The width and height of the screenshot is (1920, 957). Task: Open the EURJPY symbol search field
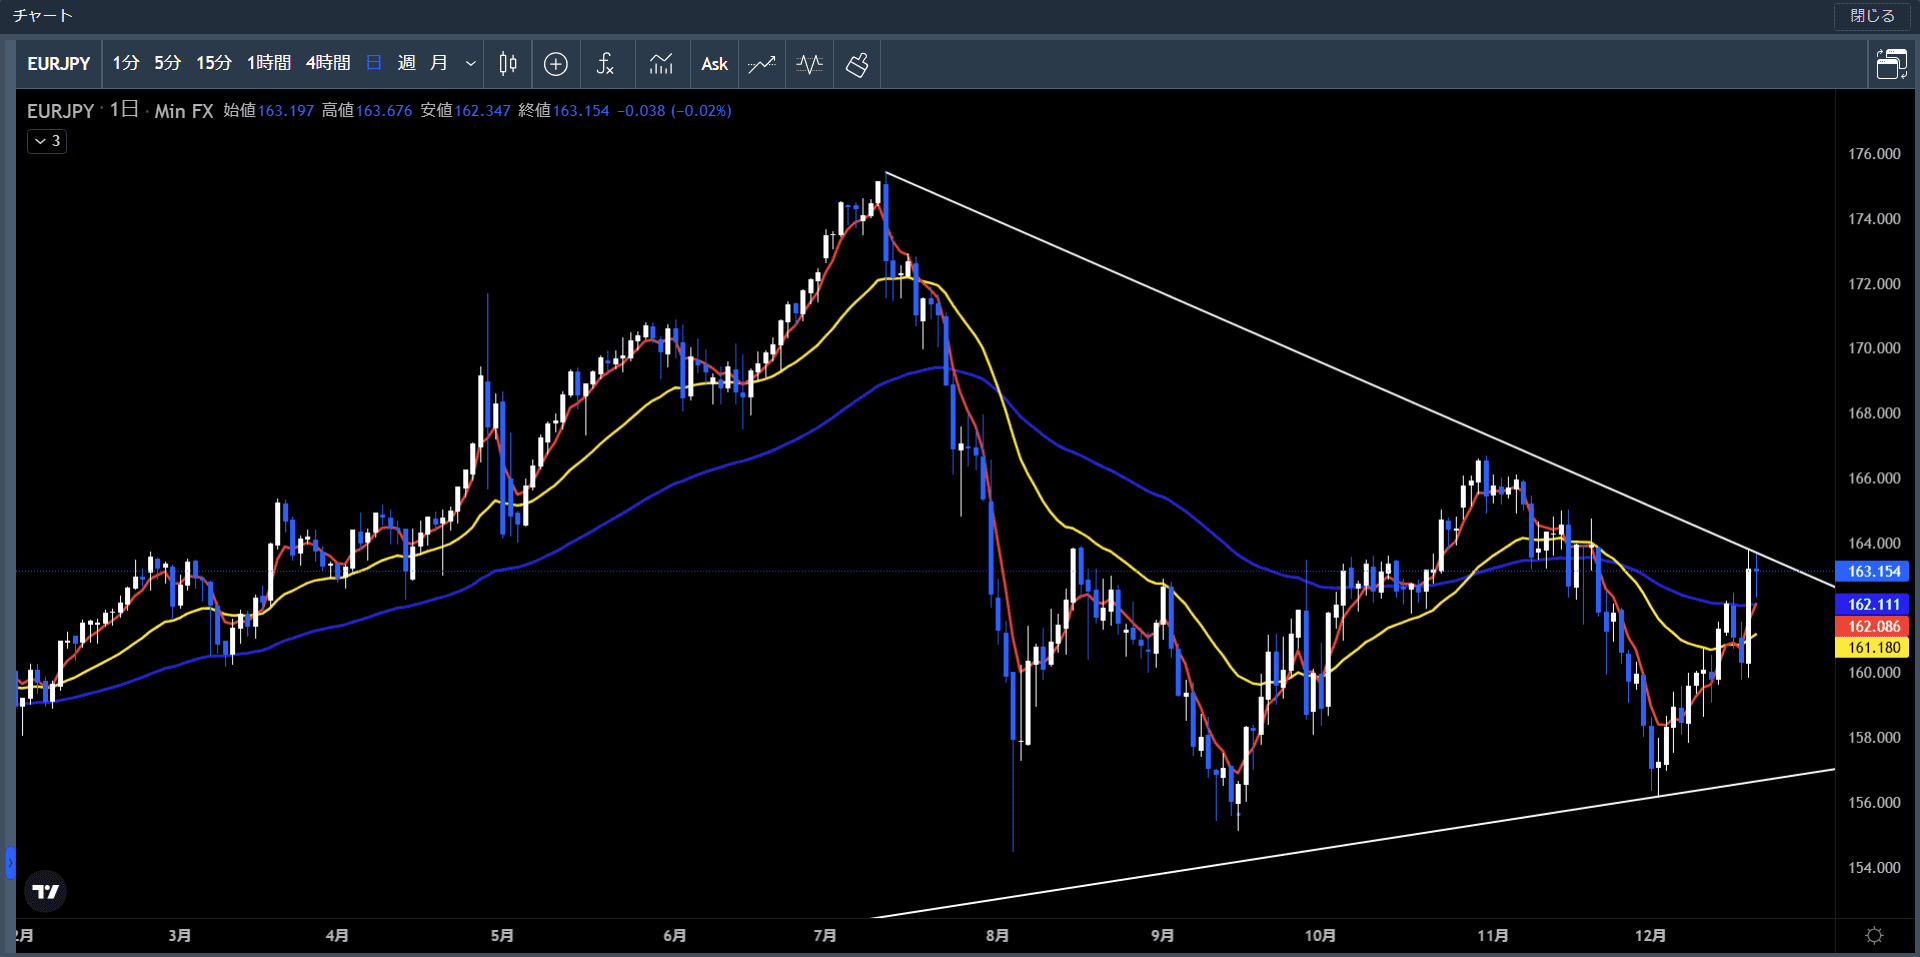pyautogui.click(x=59, y=64)
